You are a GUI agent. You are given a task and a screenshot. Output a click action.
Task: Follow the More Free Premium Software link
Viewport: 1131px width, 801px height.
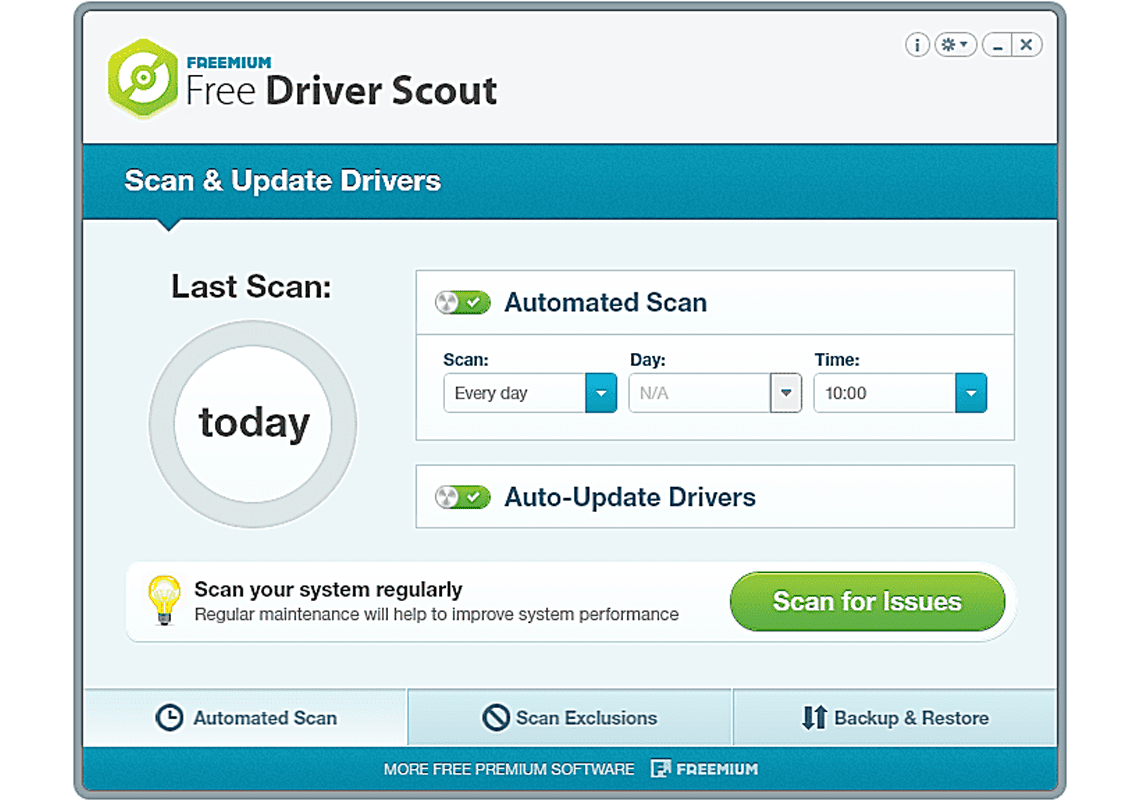509,769
